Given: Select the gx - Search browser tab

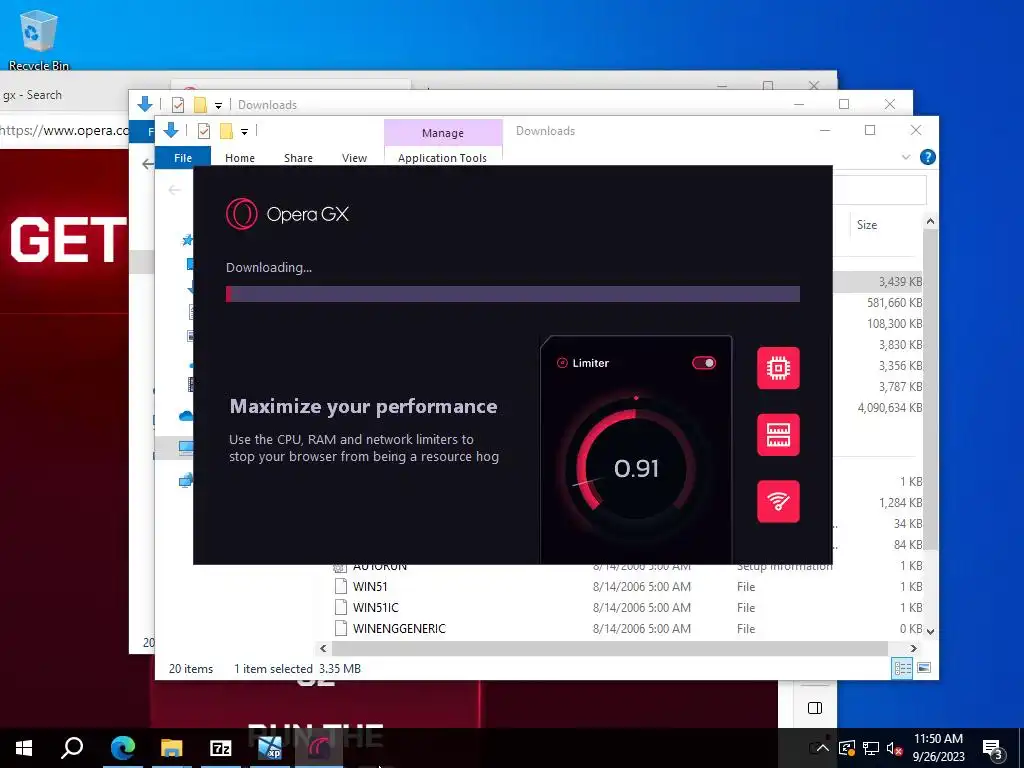Looking at the screenshot, I should [x=33, y=95].
